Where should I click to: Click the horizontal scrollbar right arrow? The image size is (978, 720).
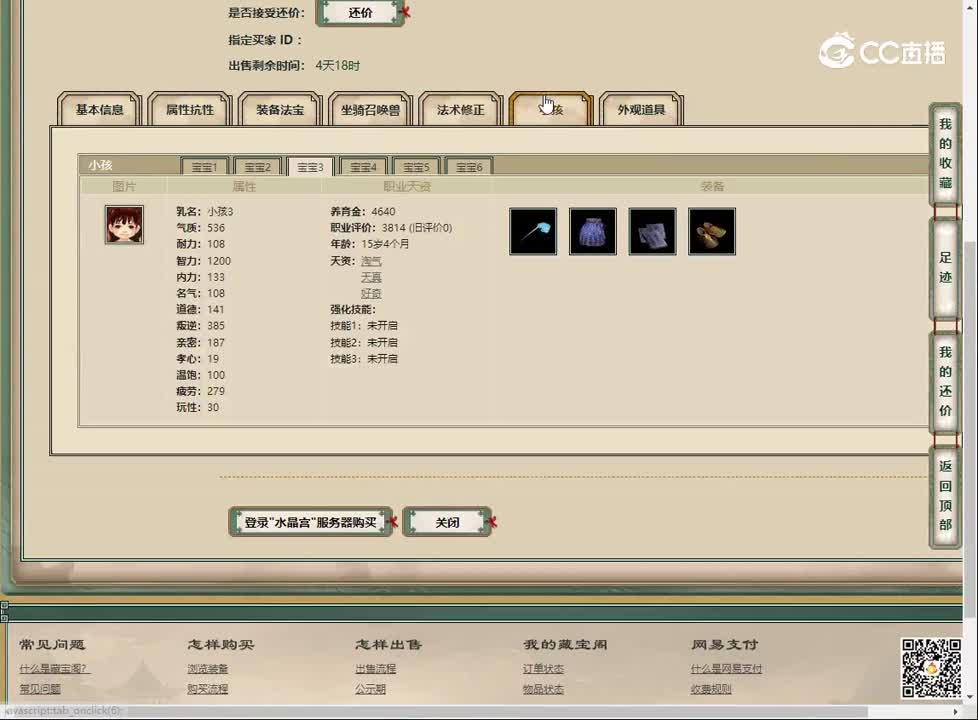tap(956, 711)
